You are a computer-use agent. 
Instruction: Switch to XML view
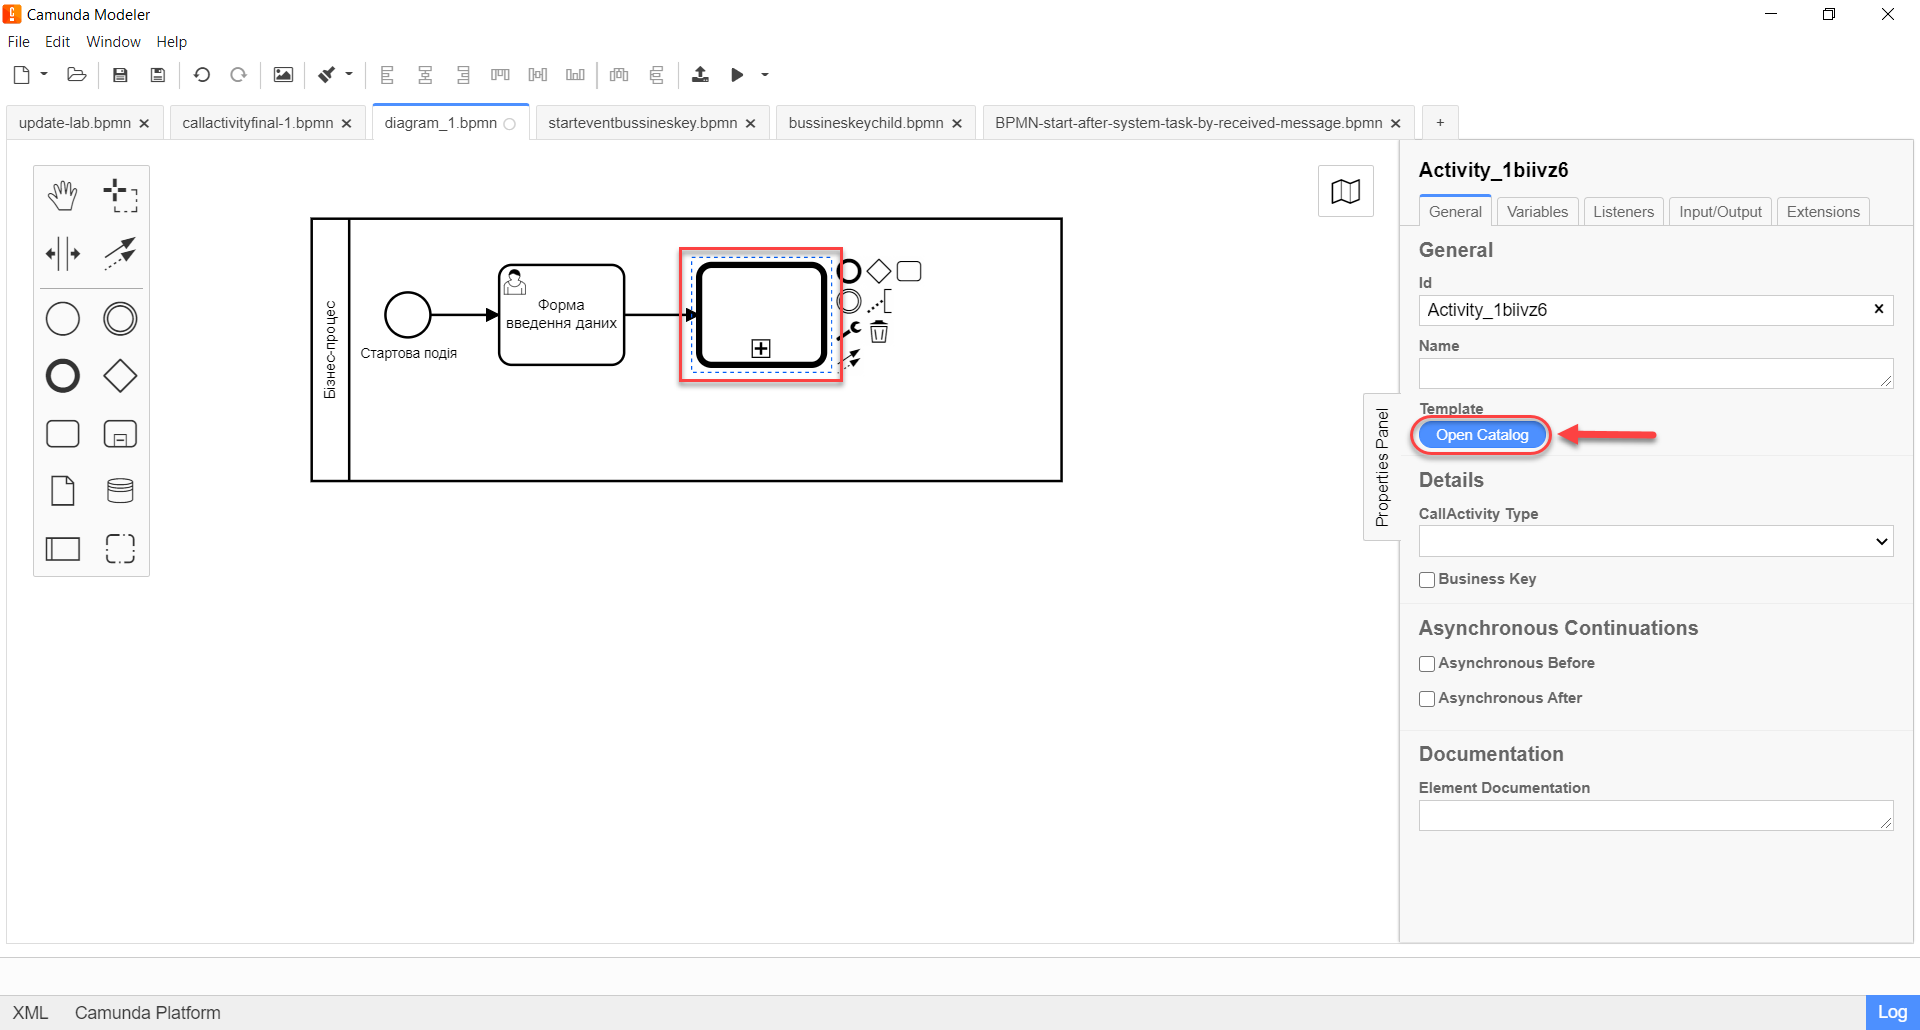[x=30, y=1013]
